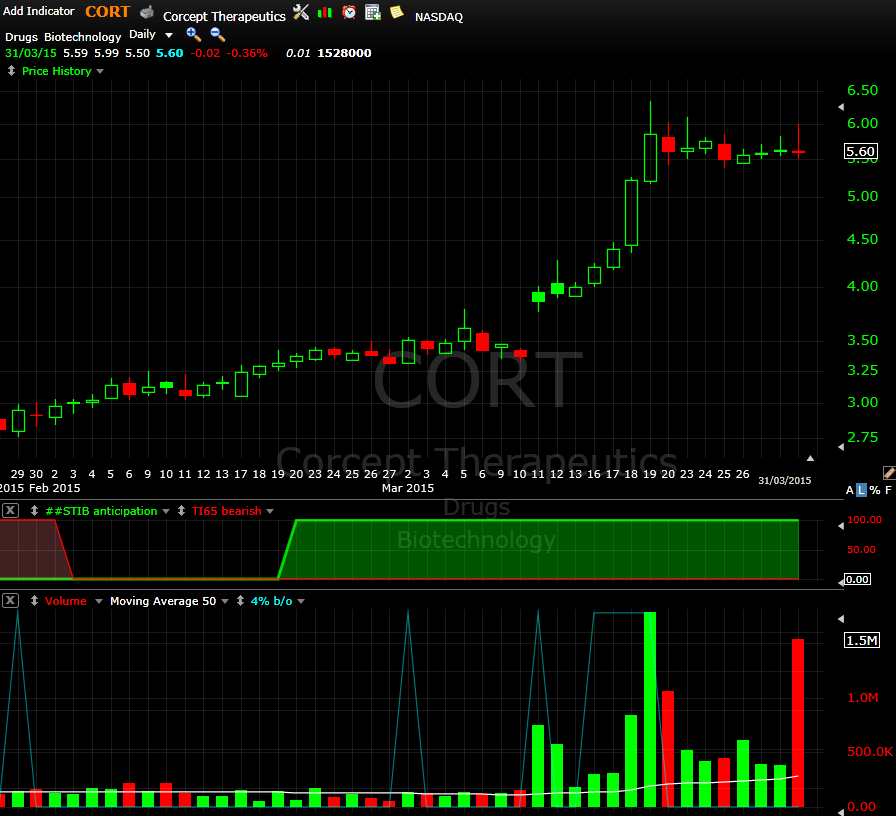This screenshot has height=816, width=896.
Task: Set an alert with the alarm clock icon
Action: [x=349, y=12]
